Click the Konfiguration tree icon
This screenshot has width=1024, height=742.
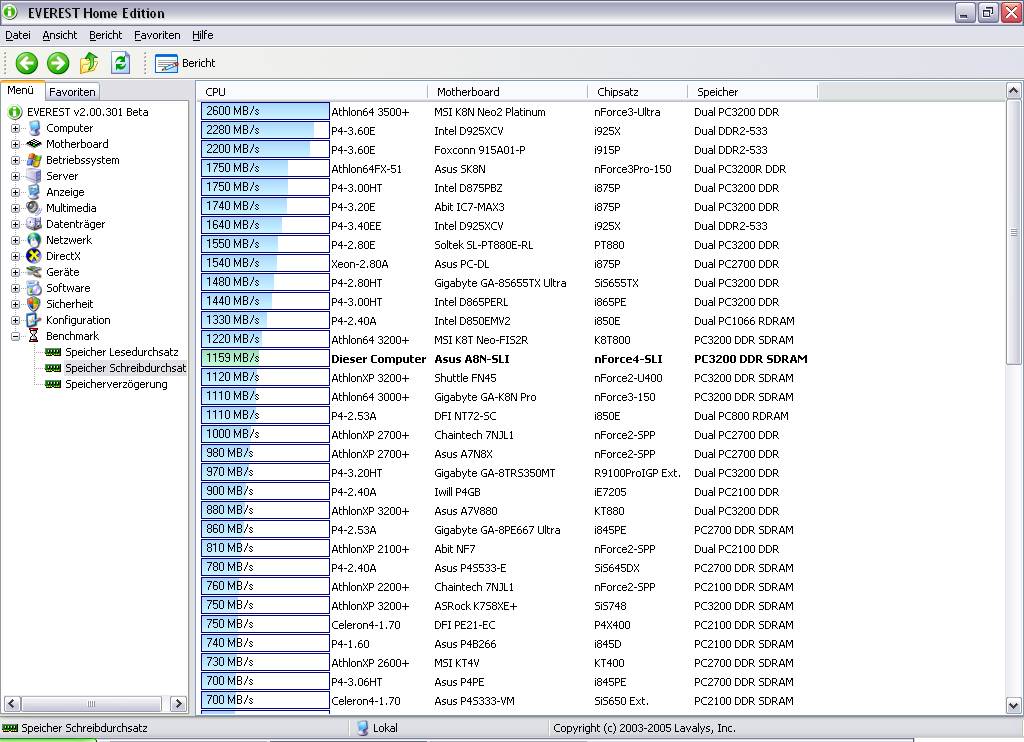[34, 320]
